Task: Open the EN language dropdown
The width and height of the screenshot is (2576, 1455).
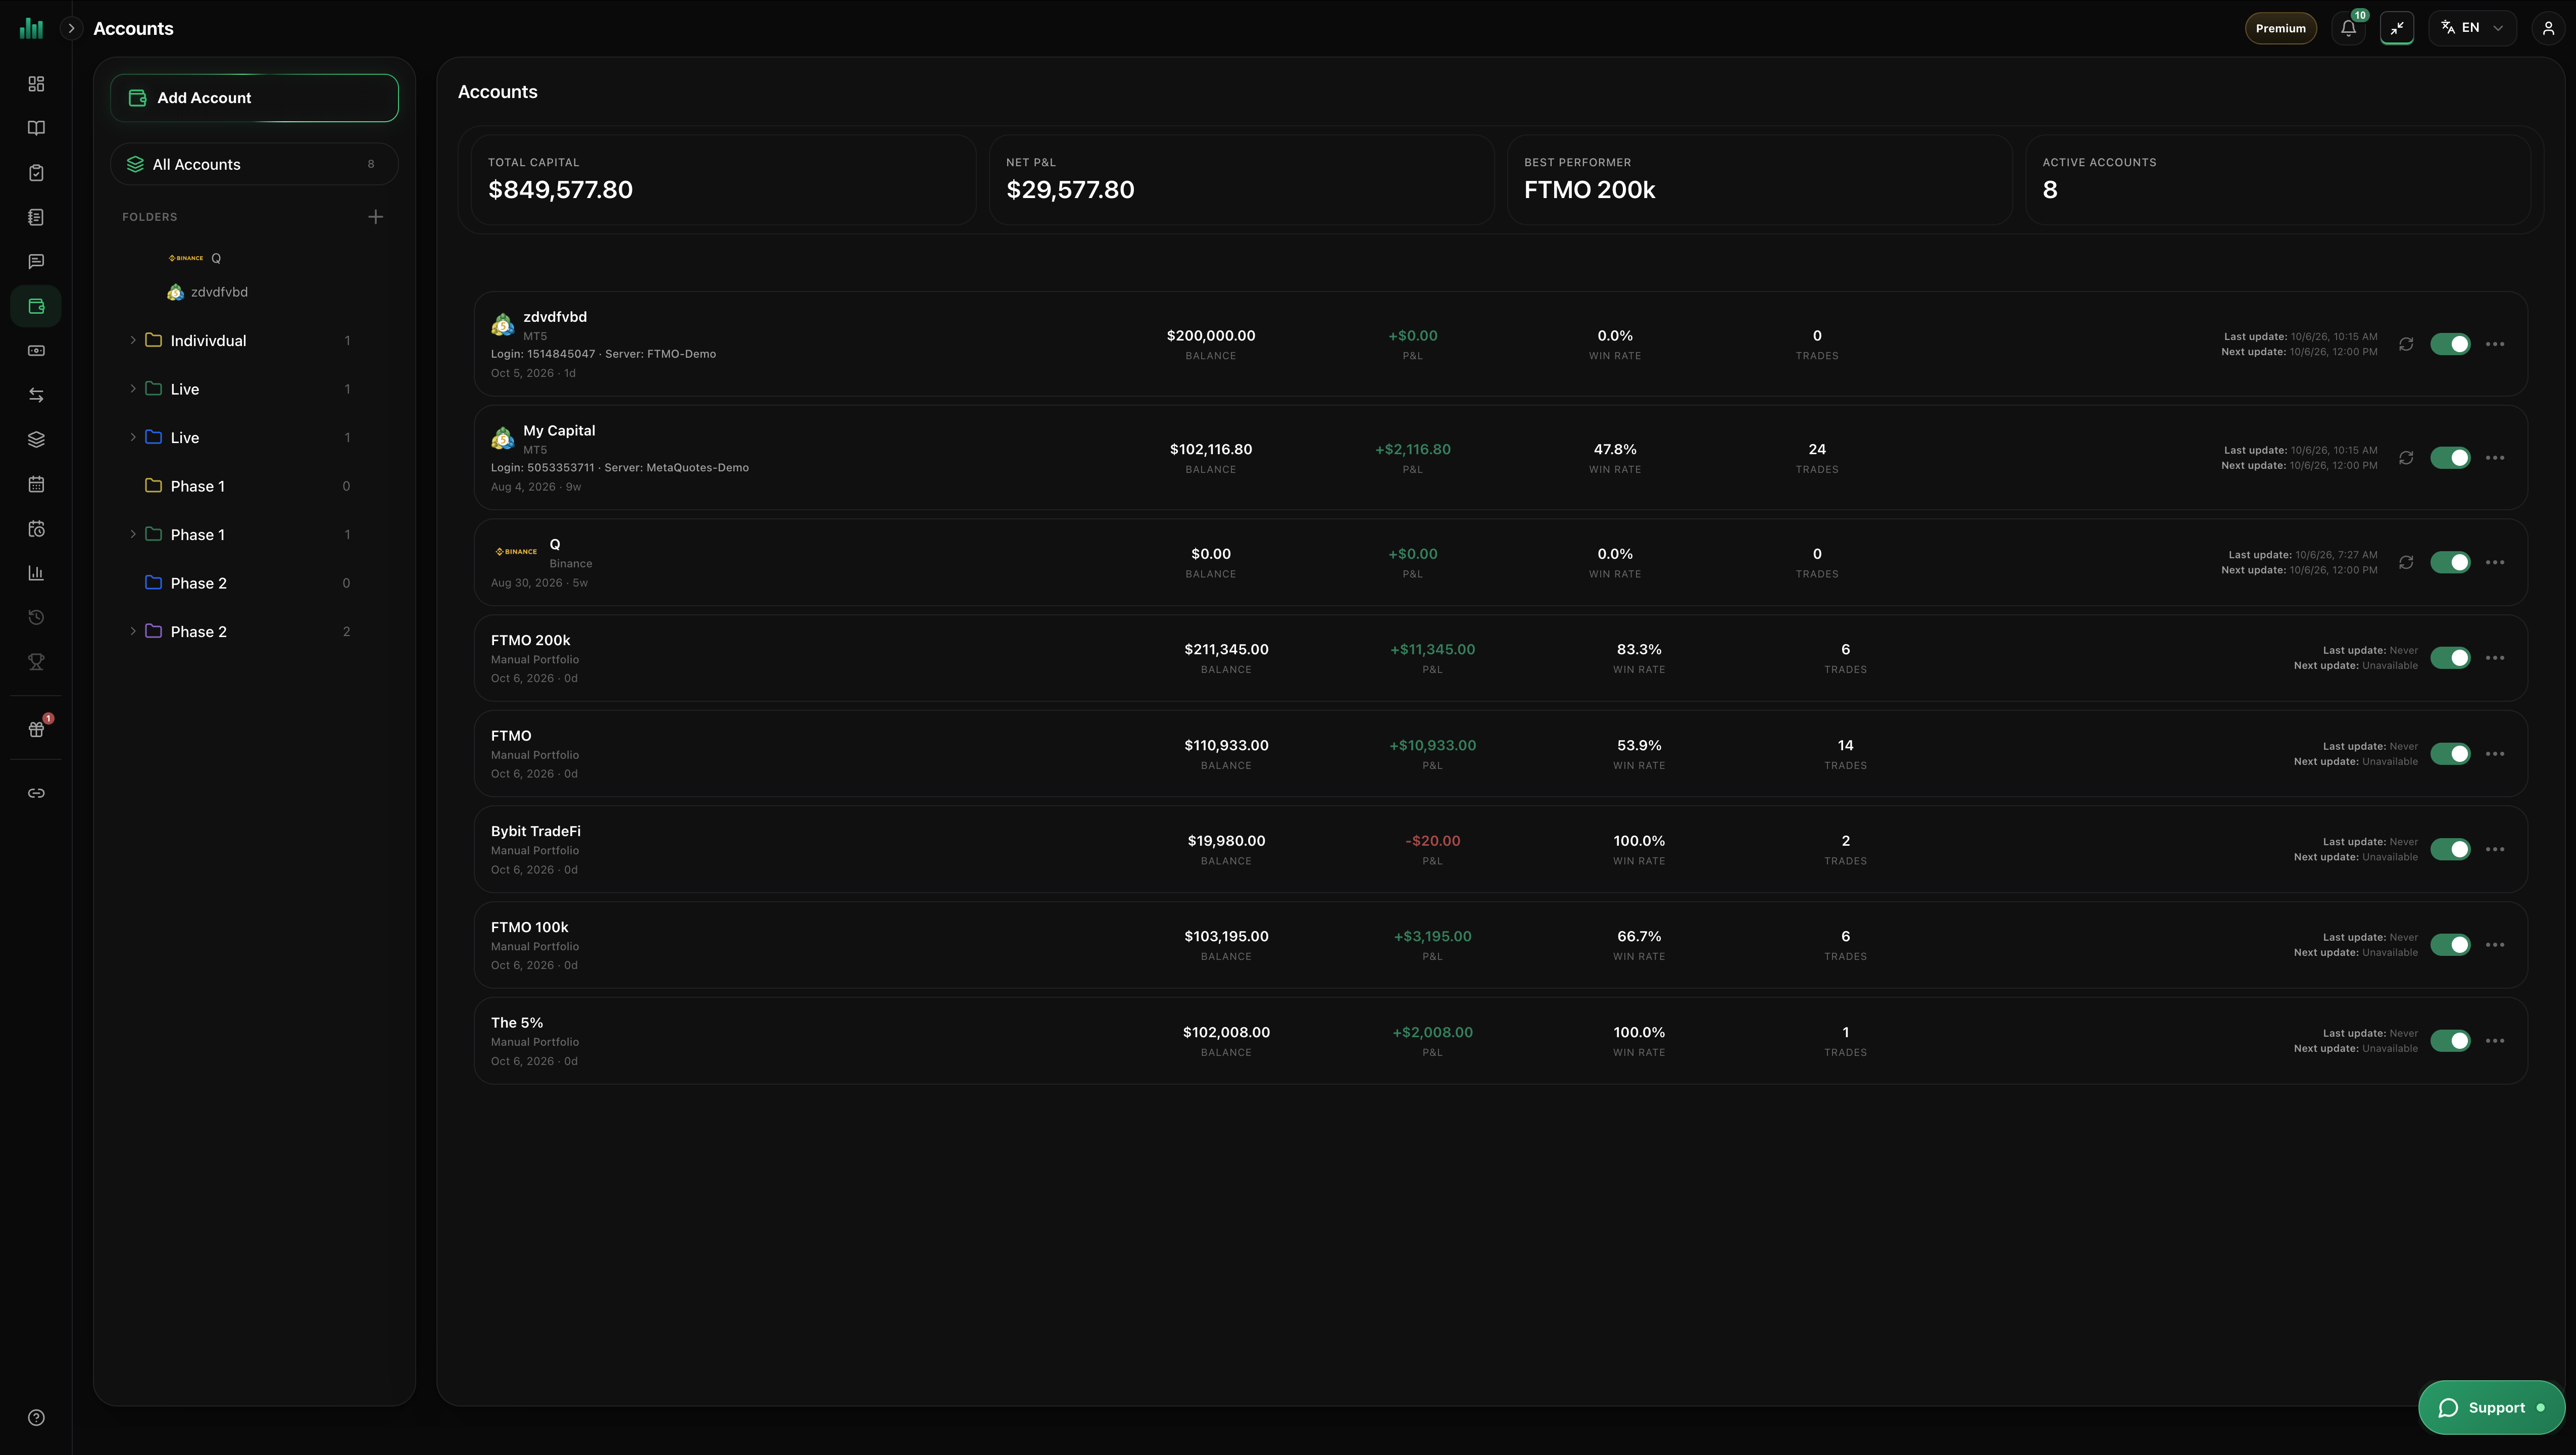Action: [x=2472, y=28]
